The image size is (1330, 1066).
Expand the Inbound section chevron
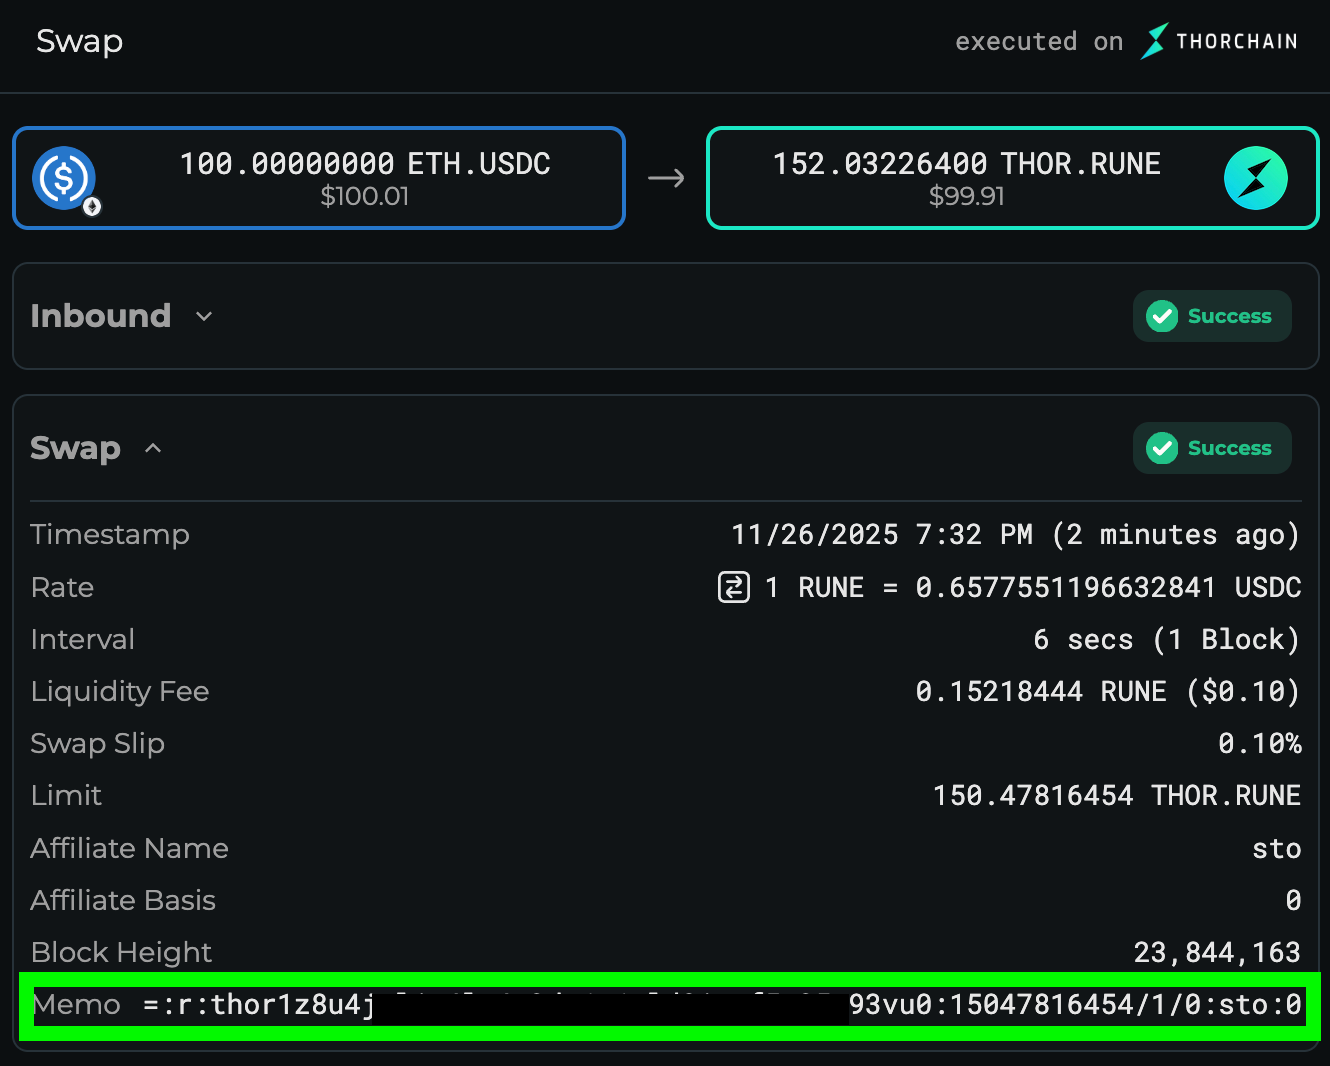pos(204,317)
